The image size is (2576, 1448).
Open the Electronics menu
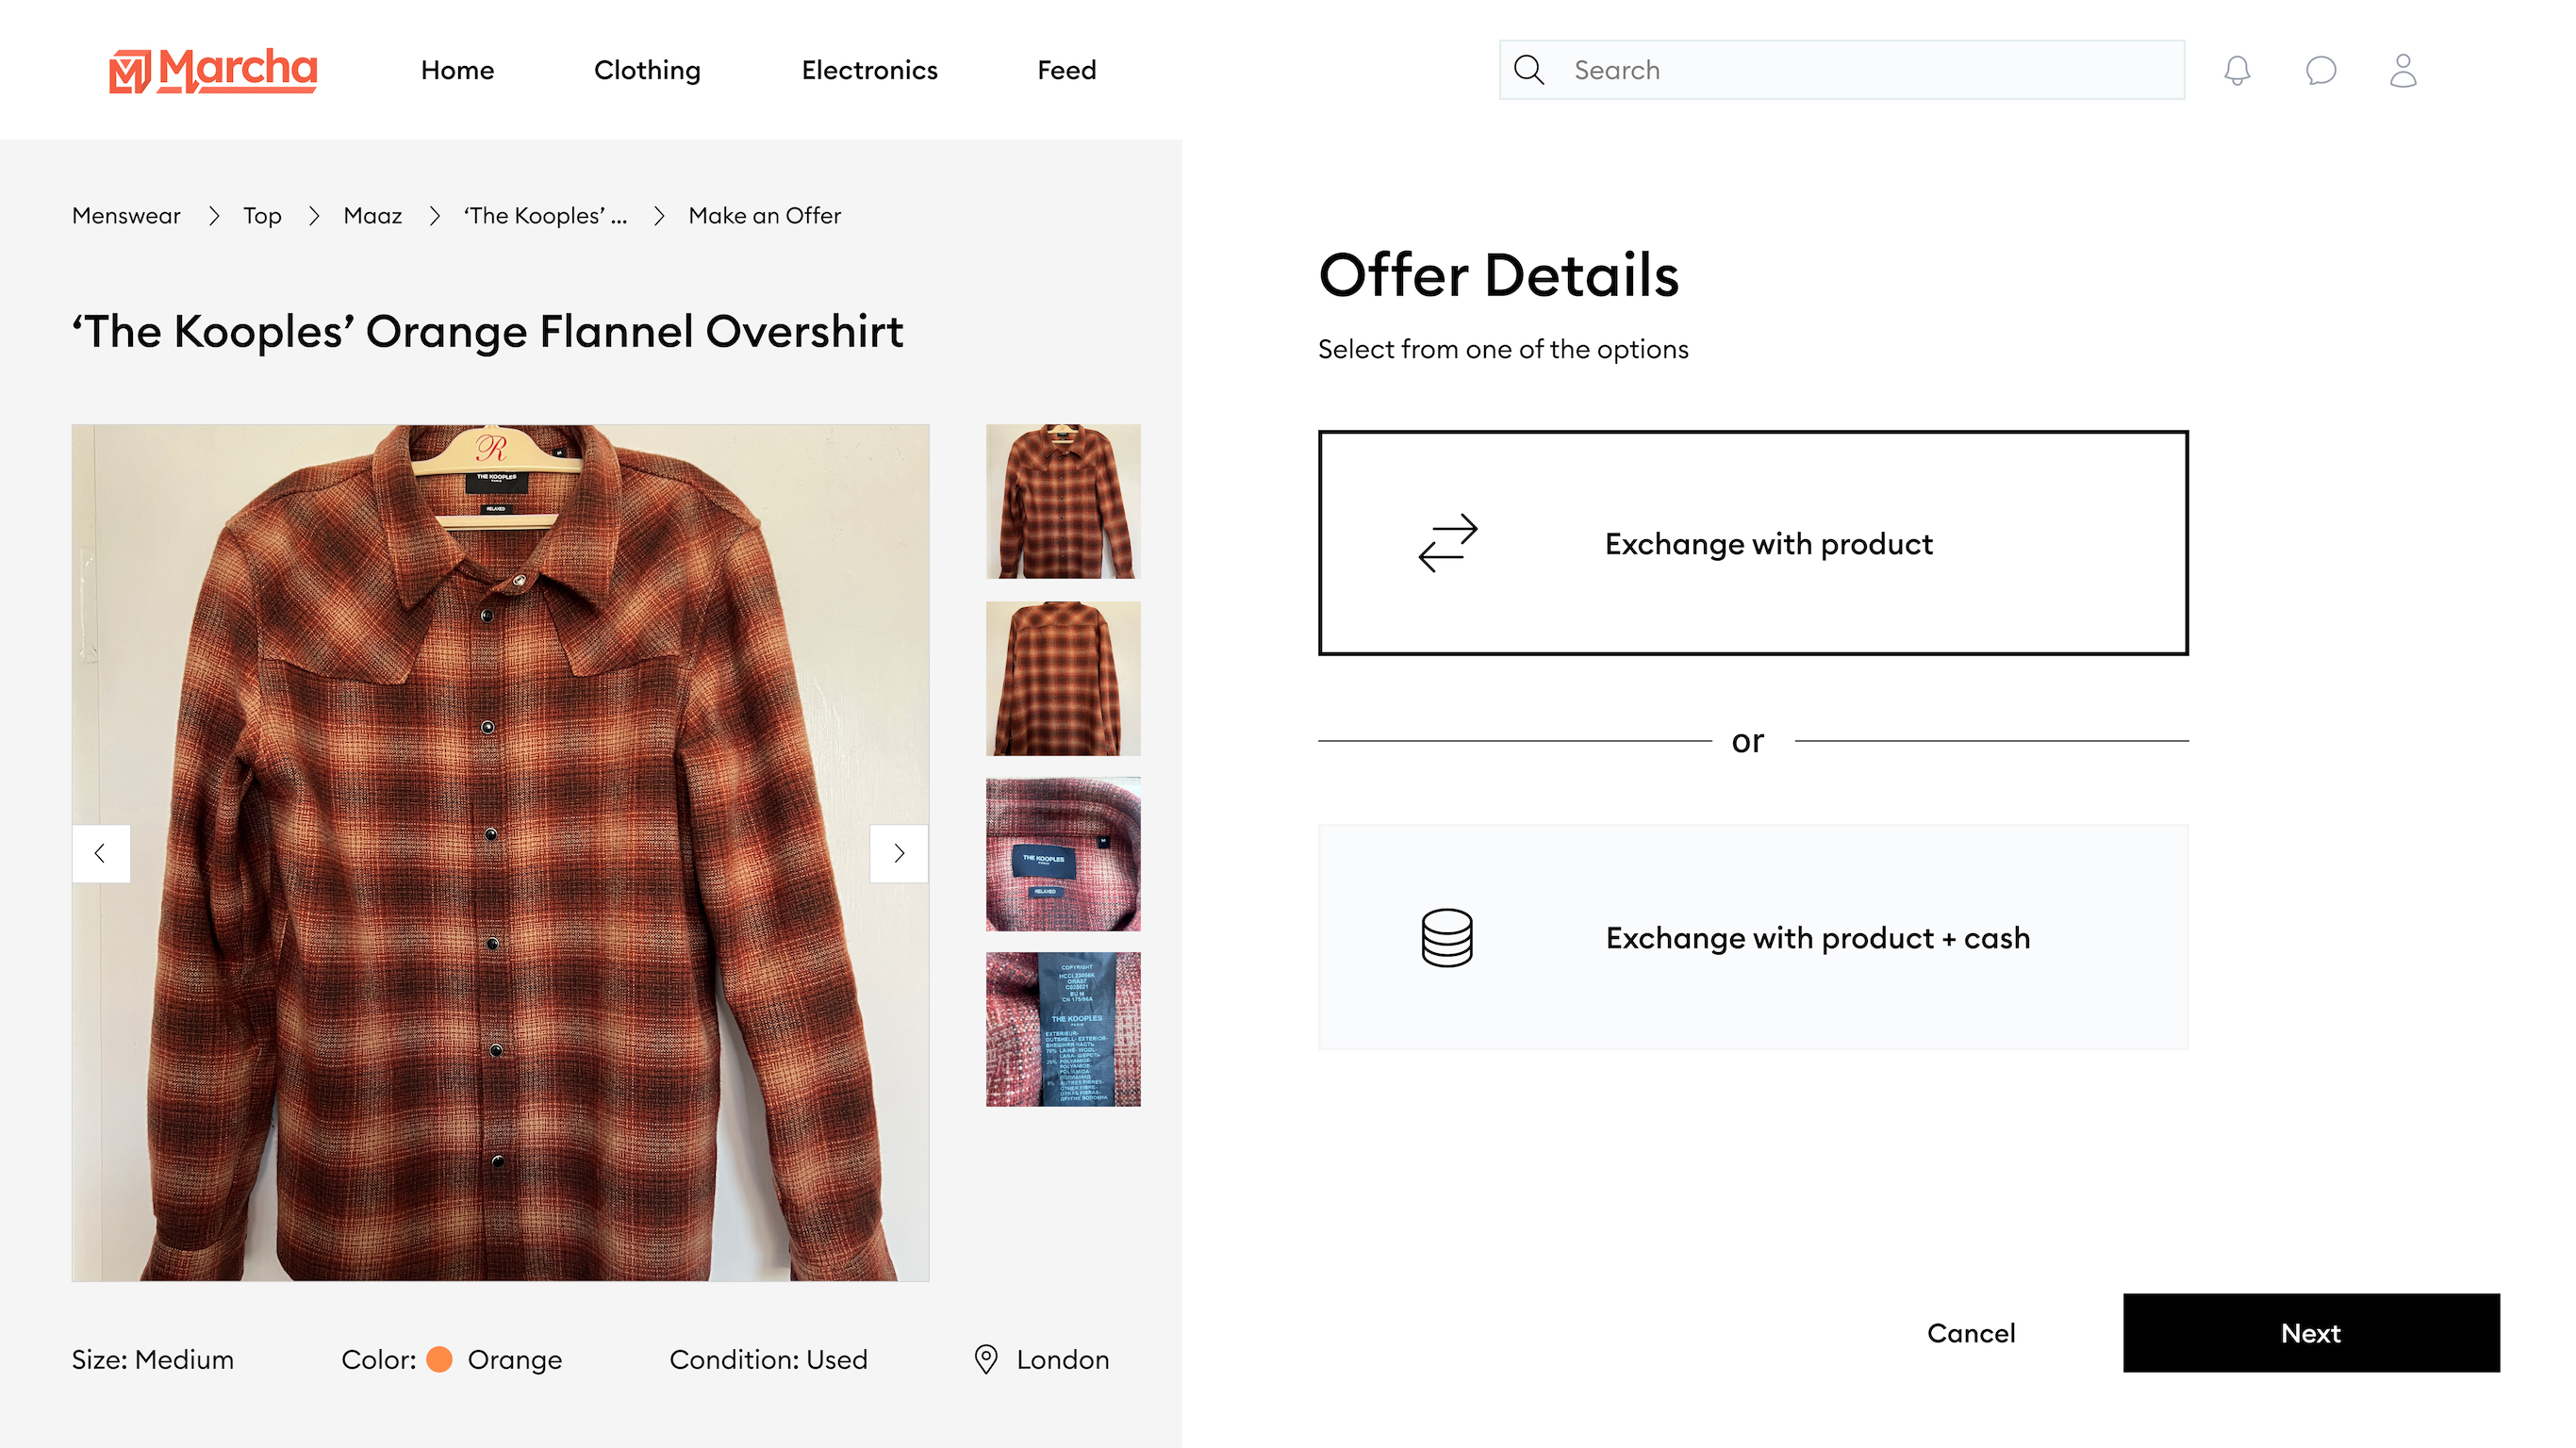click(869, 70)
